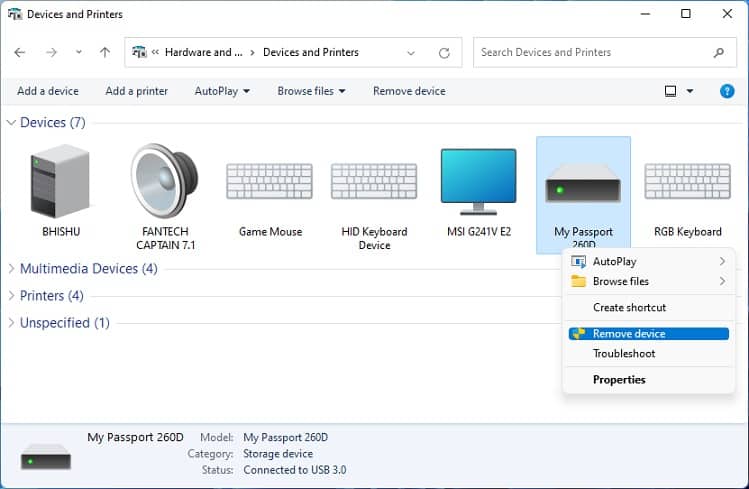Select the FANTECH CAPTAIN 7.1 speaker icon
The height and width of the screenshot is (489, 749).
click(165, 181)
